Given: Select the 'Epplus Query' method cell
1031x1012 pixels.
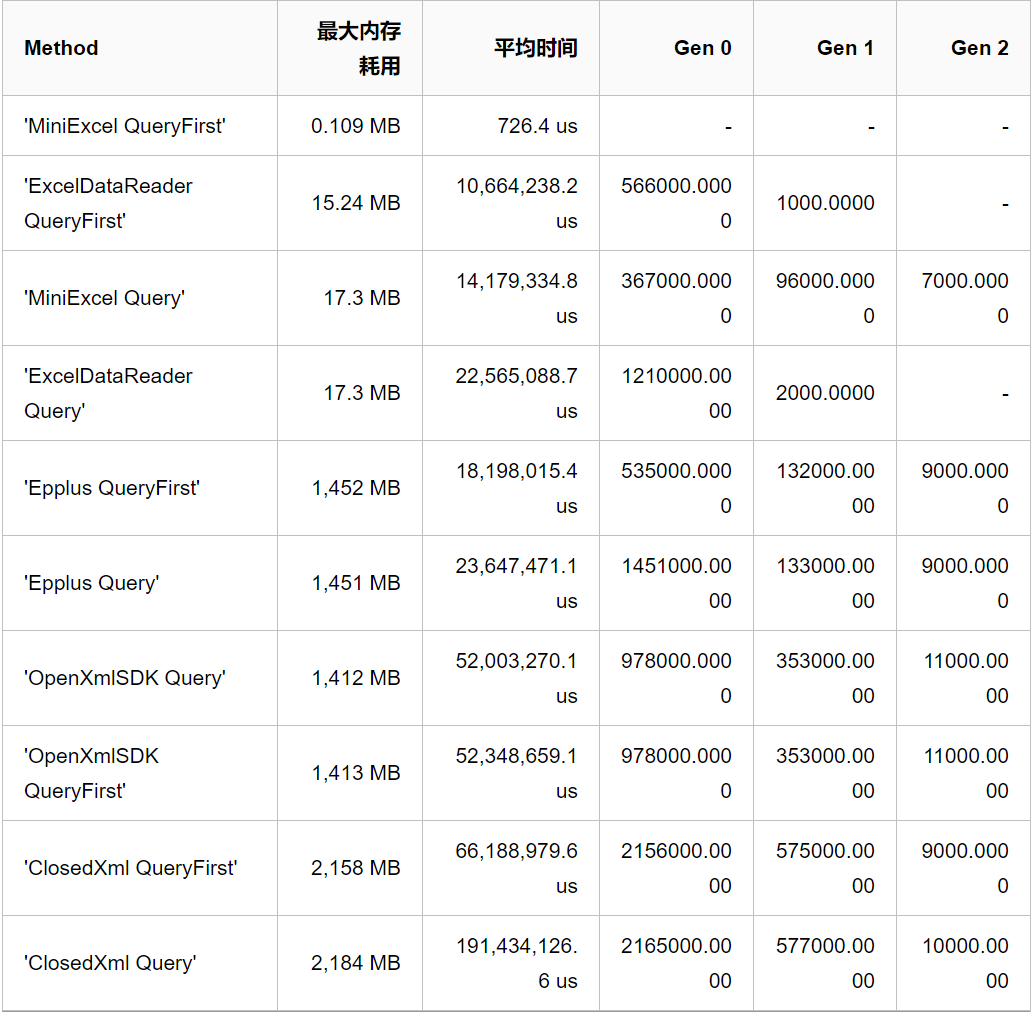Looking at the screenshot, I should (91, 583).
